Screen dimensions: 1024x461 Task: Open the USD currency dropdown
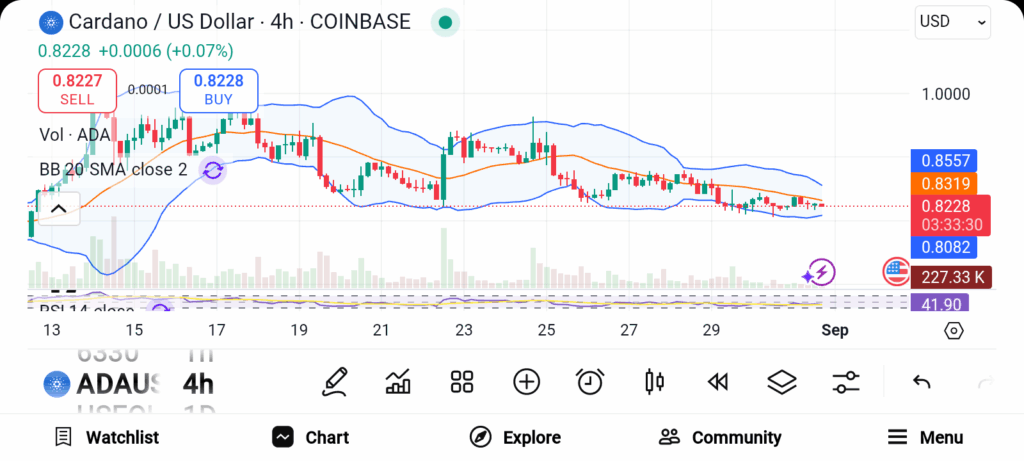coord(952,21)
